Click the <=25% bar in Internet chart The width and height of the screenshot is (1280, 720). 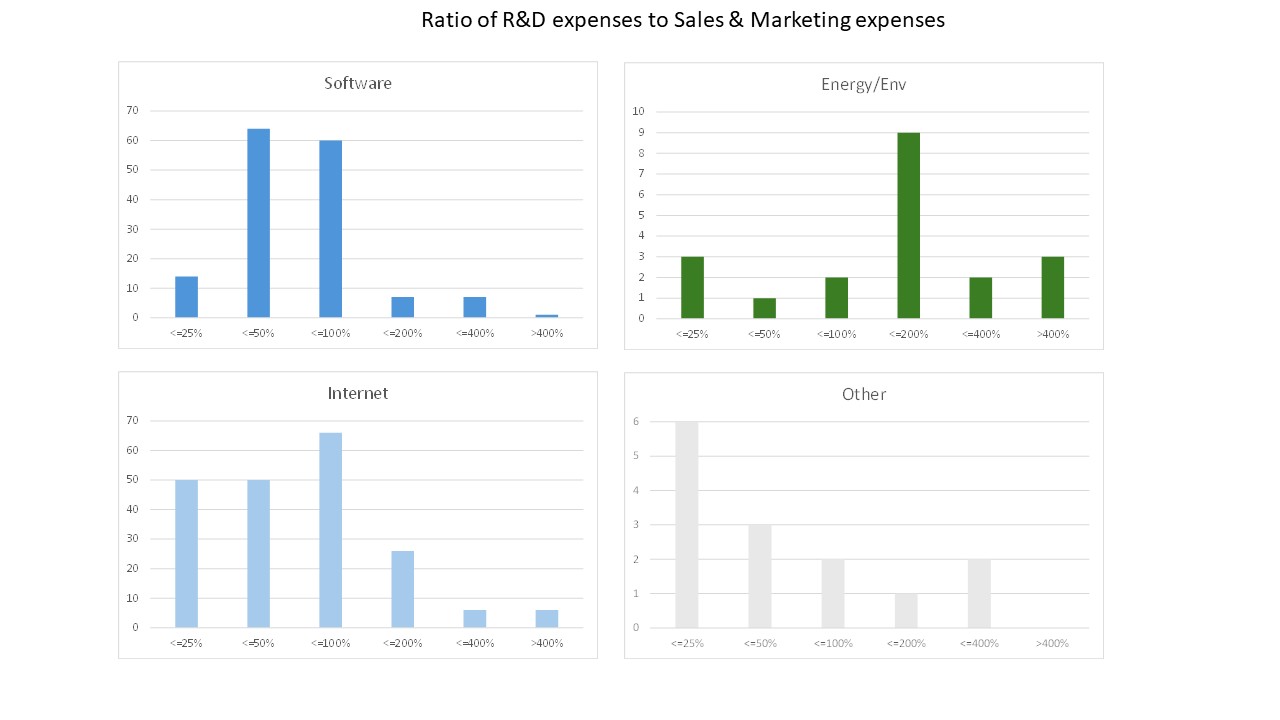186,554
